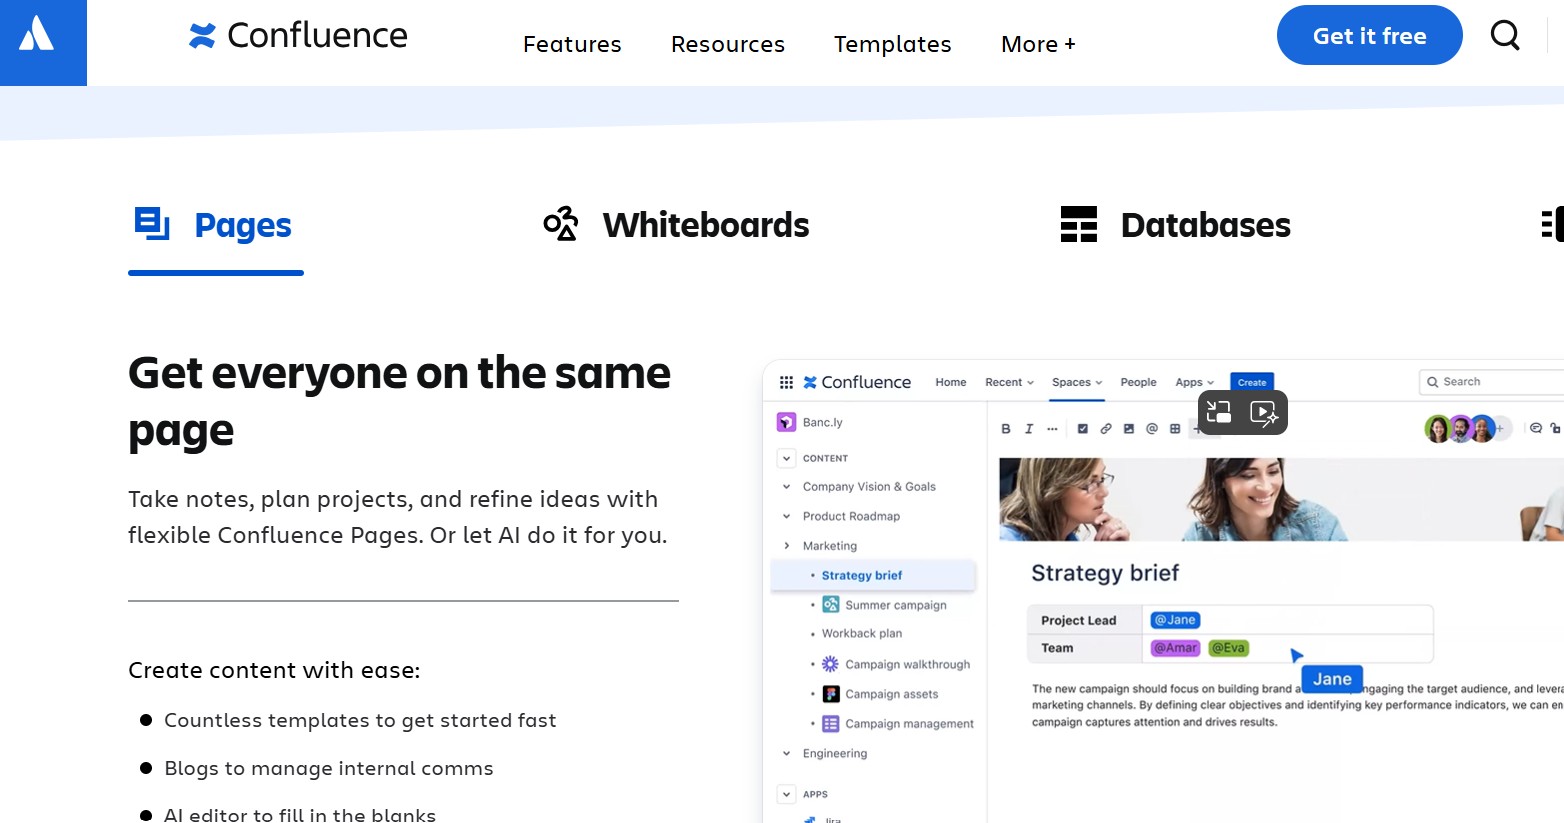Viewport: 1564px width, 823px height.
Task: Click the table icon in demo editor toolbar
Action: pos(1175,429)
